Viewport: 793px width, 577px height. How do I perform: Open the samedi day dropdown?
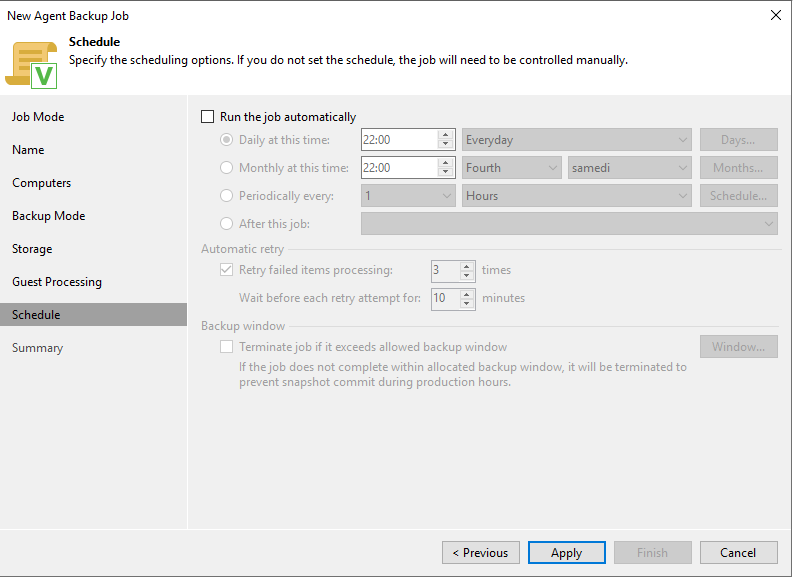pos(629,168)
